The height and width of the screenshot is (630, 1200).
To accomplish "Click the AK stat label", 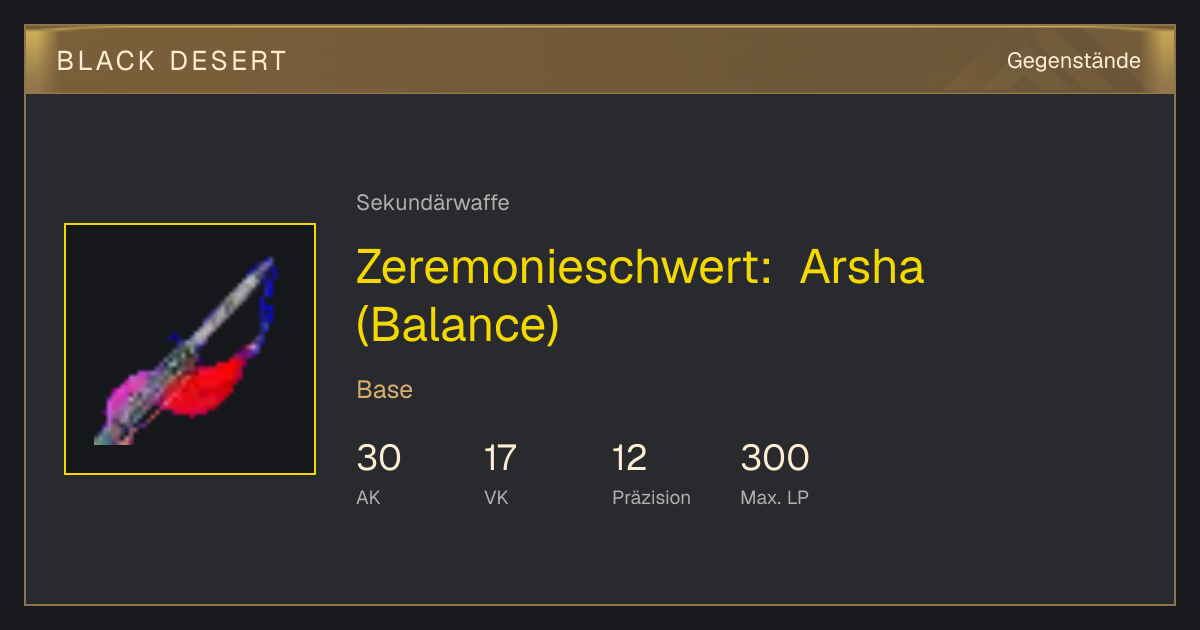I will 368,497.
